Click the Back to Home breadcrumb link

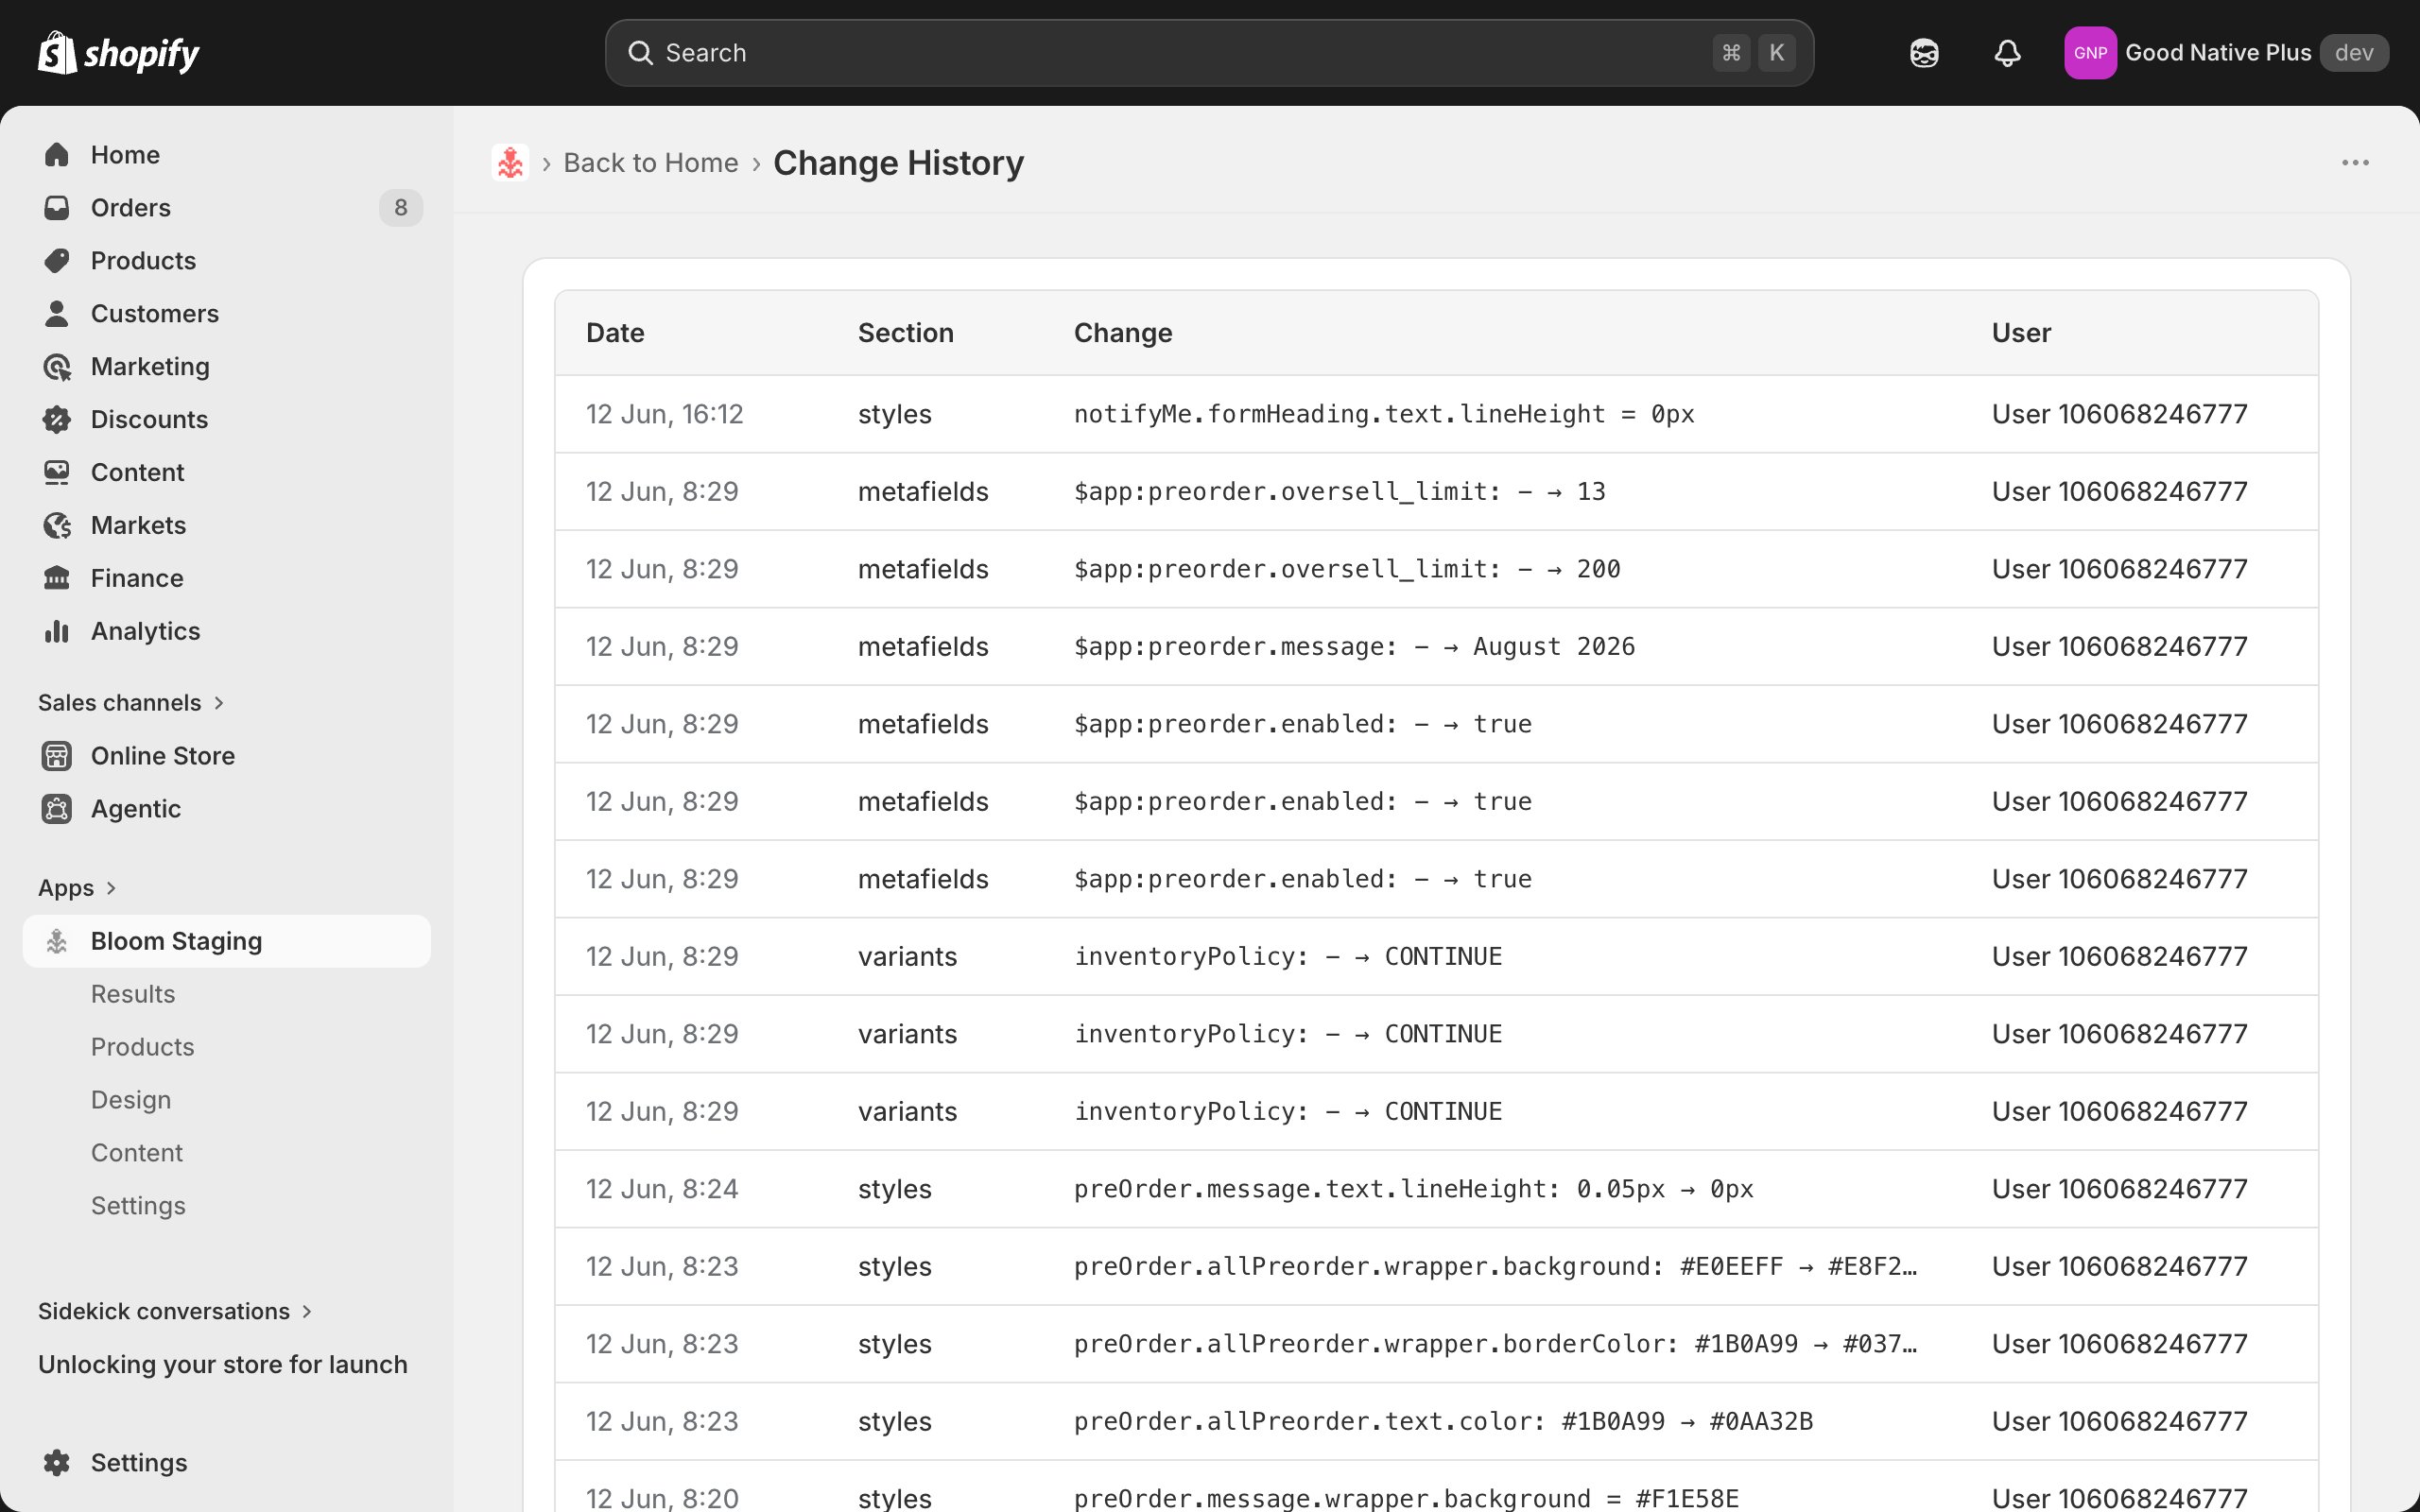pos(651,163)
